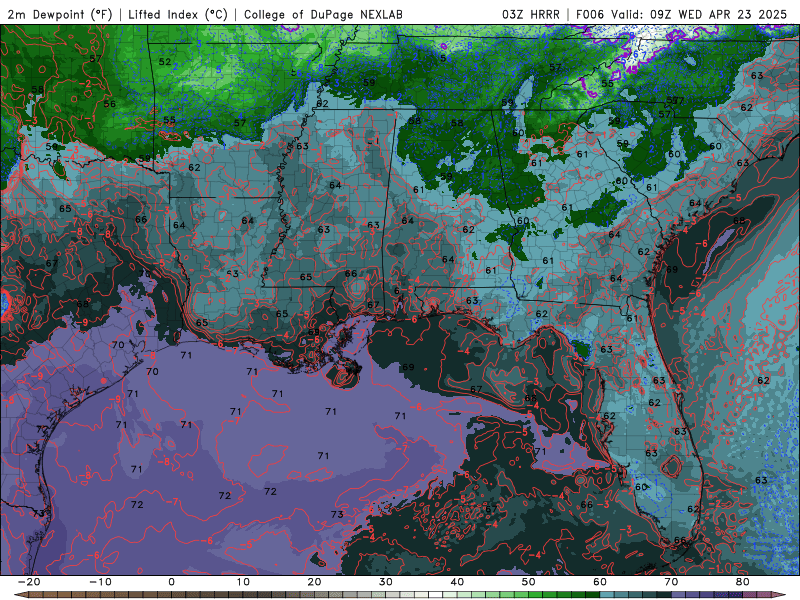Select the 40 label on the color scale

[x=457, y=582]
